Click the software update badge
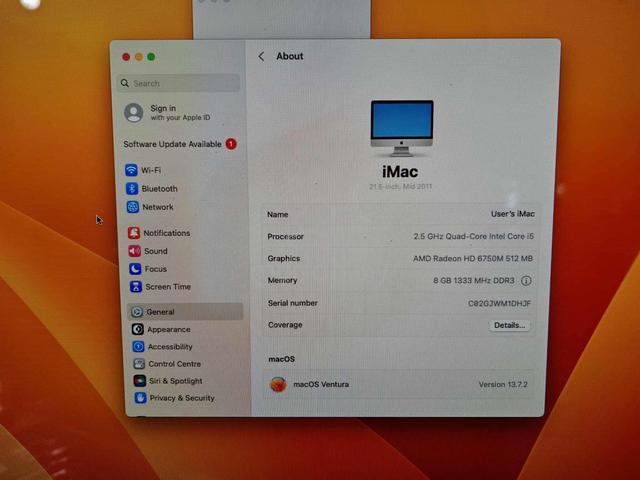640x480 pixels. pos(231,144)
